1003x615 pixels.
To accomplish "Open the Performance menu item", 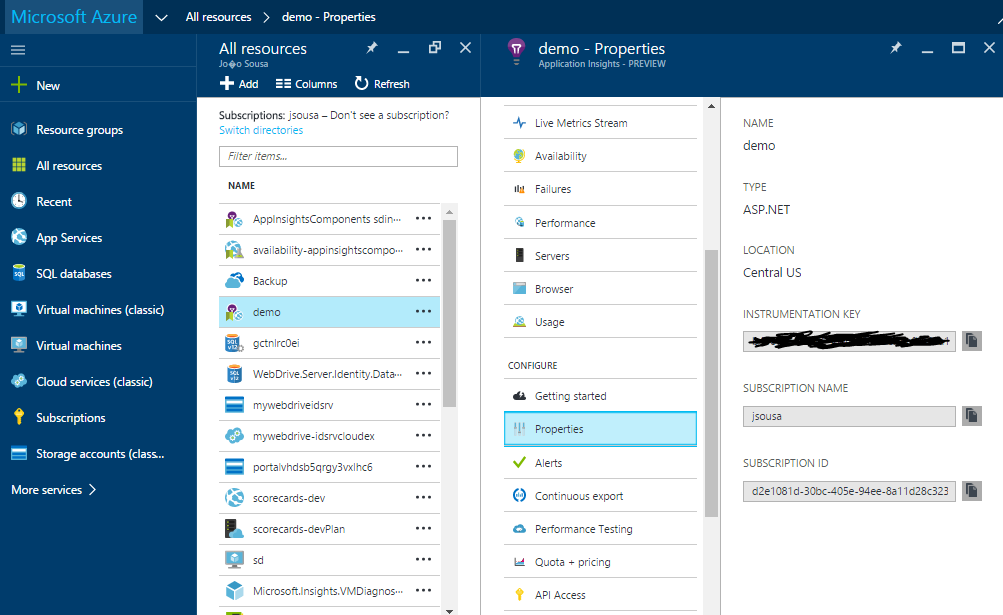I will point(600,223).
